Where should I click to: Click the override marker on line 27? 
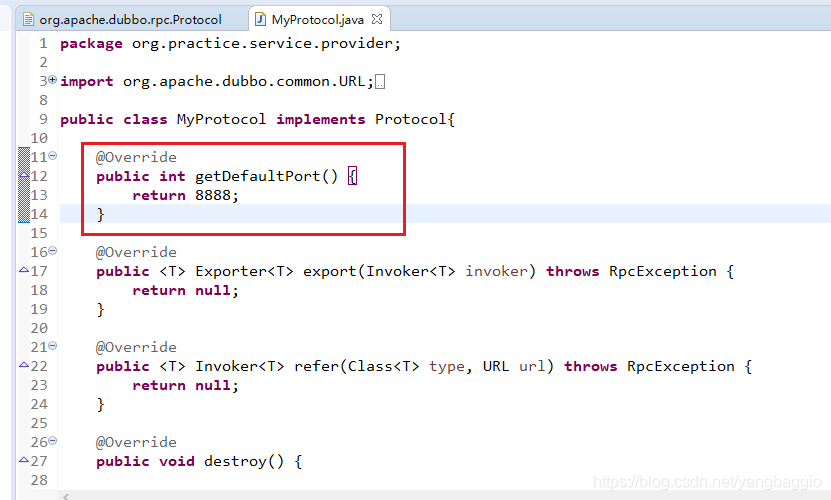pos(24,460)
